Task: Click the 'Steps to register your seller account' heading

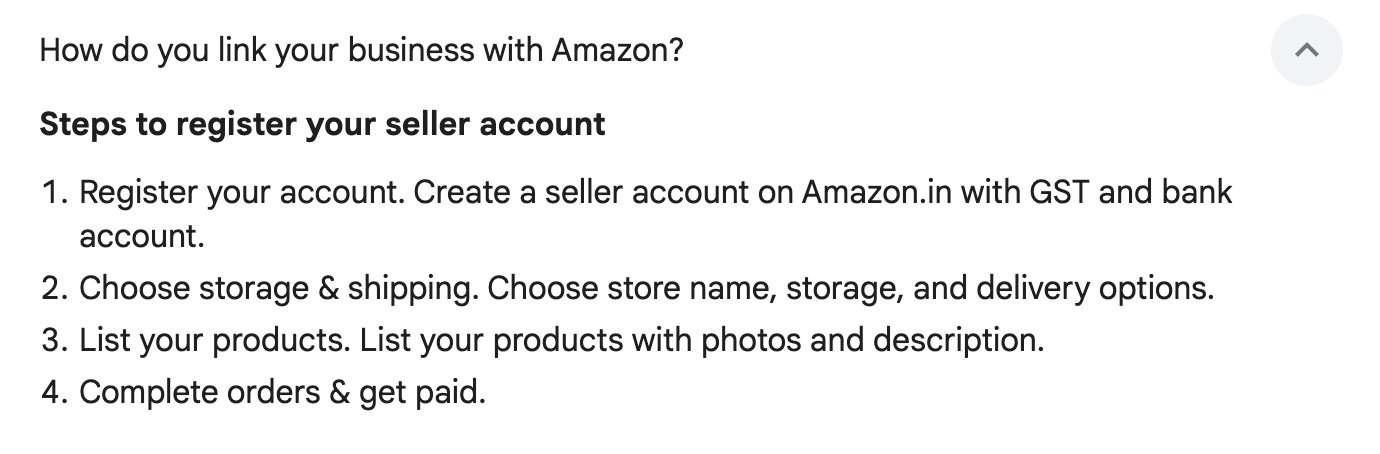Action: point(322,124)
